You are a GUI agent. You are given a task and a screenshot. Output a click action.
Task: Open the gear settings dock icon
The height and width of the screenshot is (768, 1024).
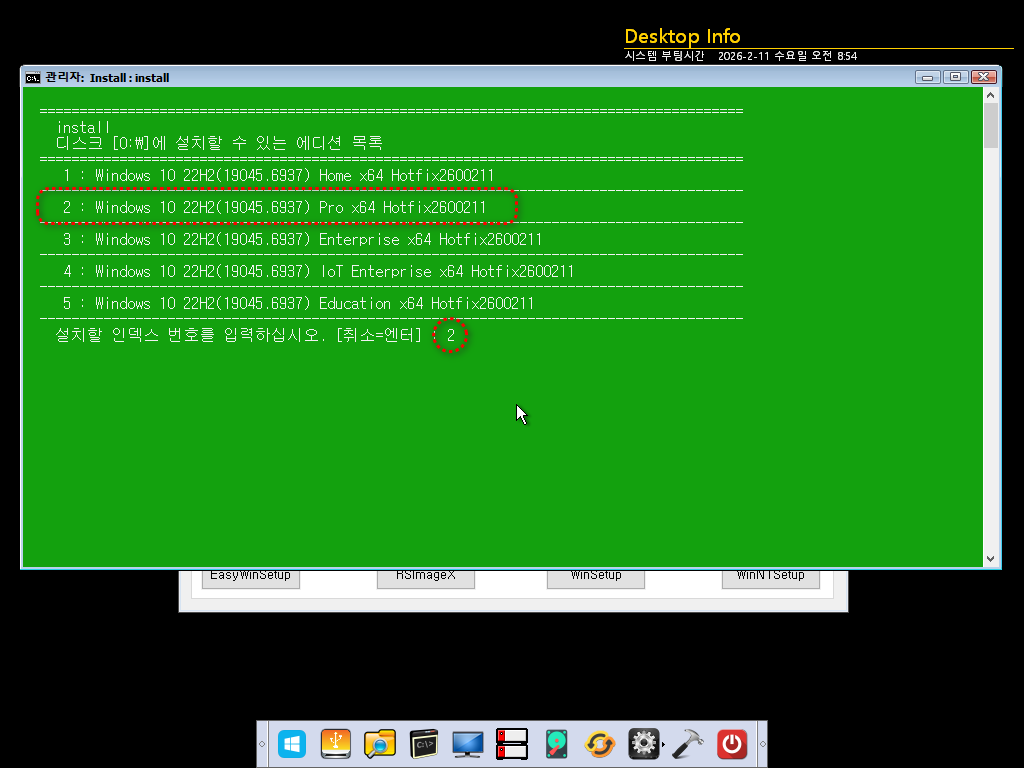click(643, 744)
